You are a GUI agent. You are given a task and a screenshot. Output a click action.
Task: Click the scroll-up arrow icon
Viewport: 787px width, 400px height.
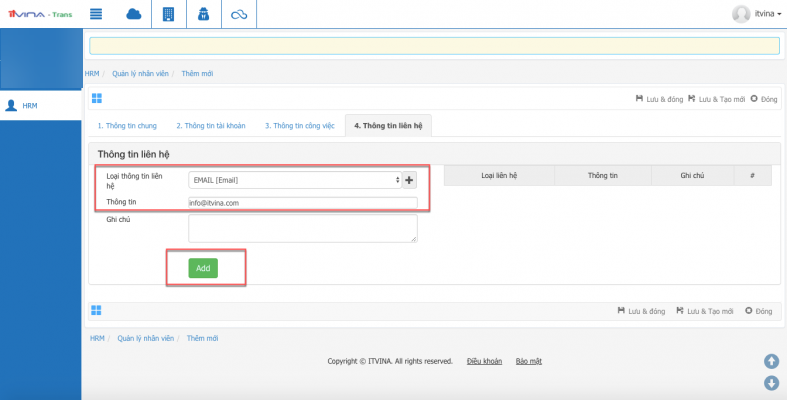(771, 361)
